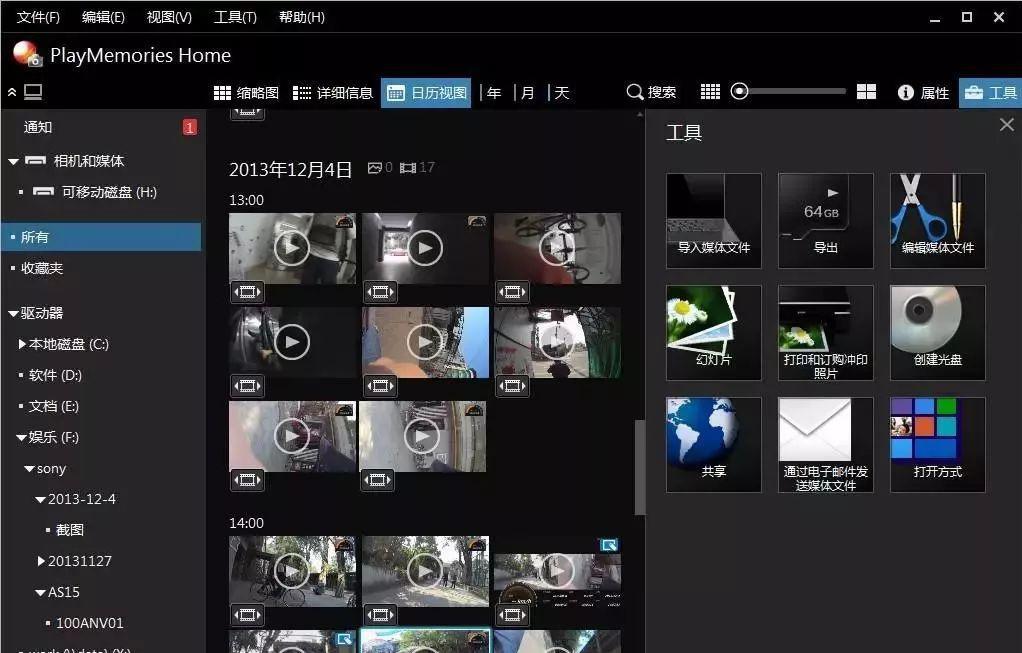Open the 100ANV01 folder

(89, 623)
